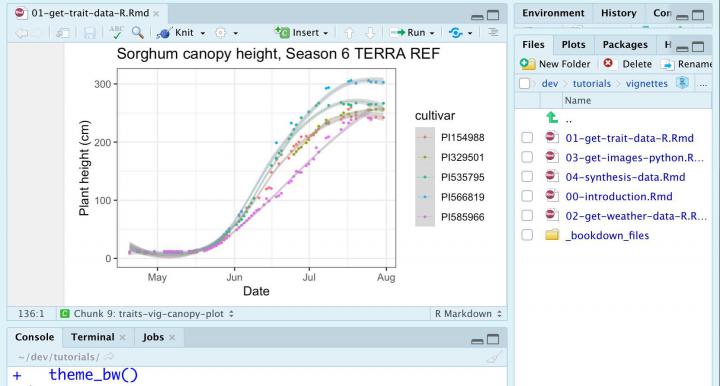Click the New Folder button
The image size is (720, 386).
point(555,64)
